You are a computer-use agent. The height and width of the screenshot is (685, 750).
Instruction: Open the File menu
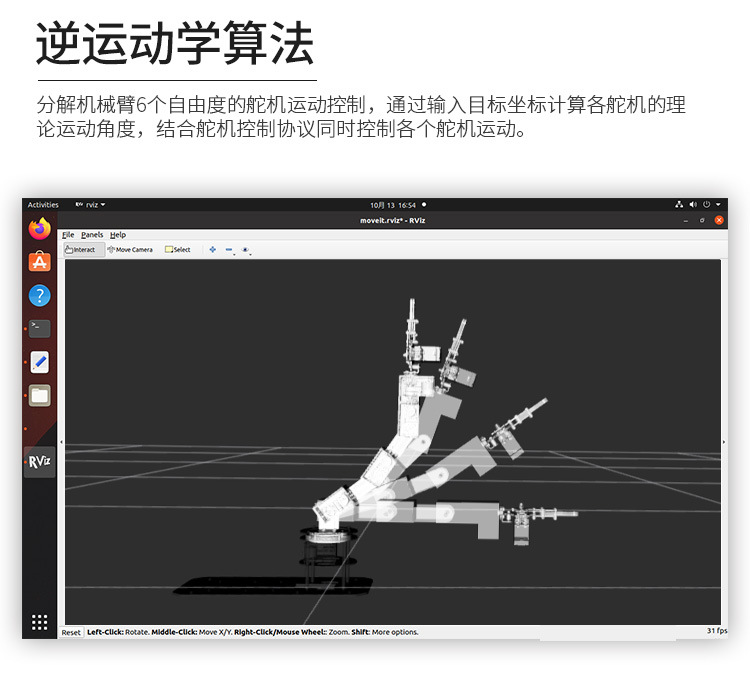68,235
